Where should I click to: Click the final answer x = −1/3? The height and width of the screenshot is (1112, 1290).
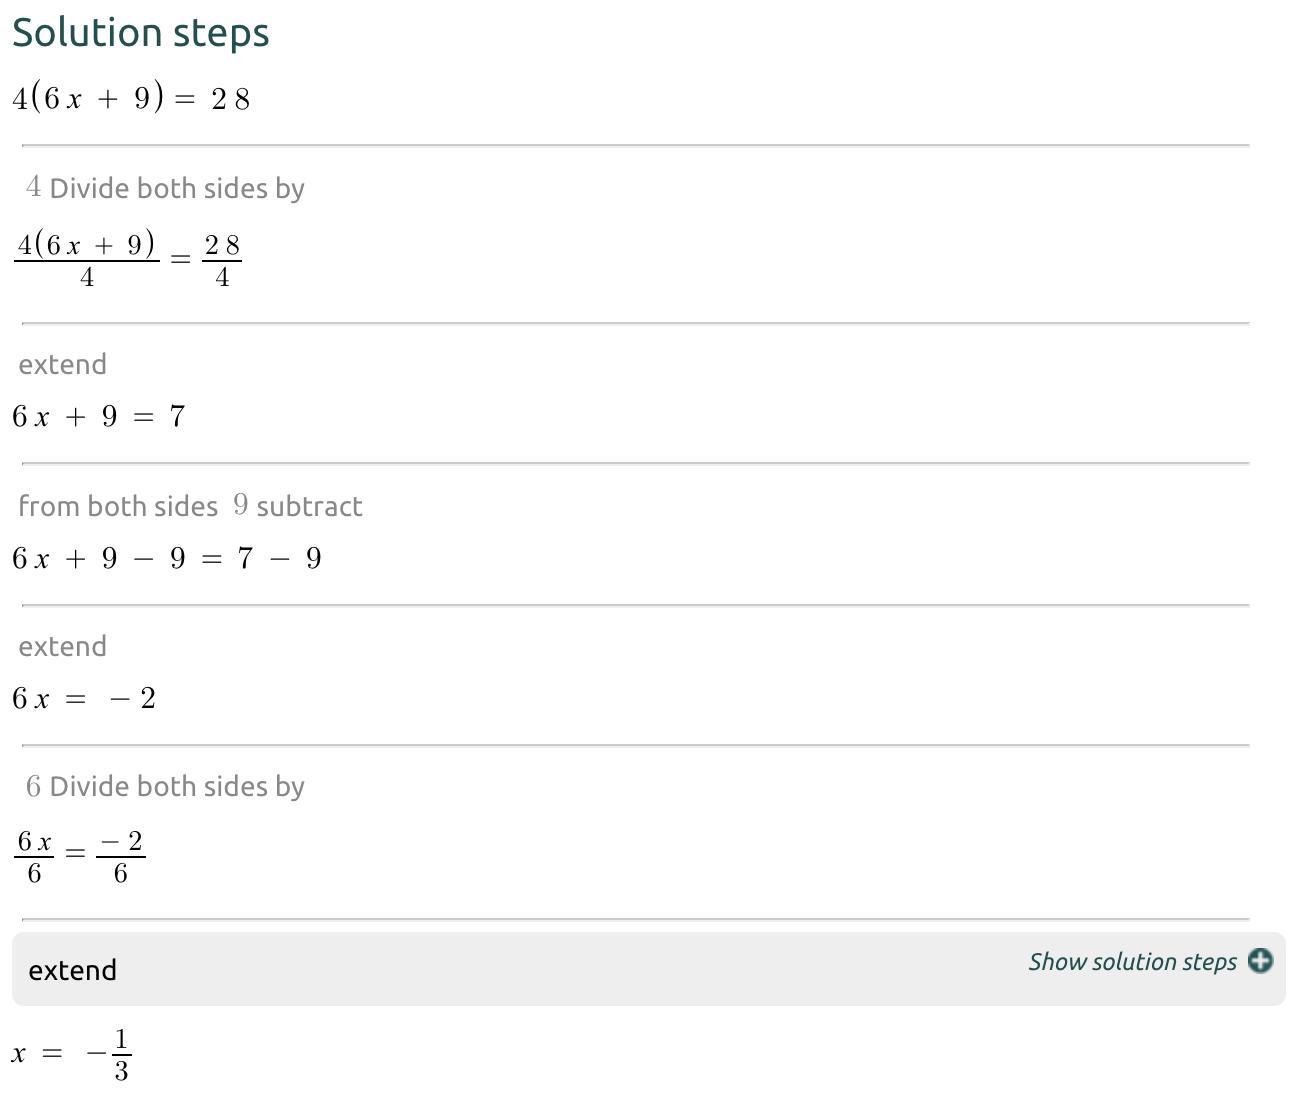72,1054
